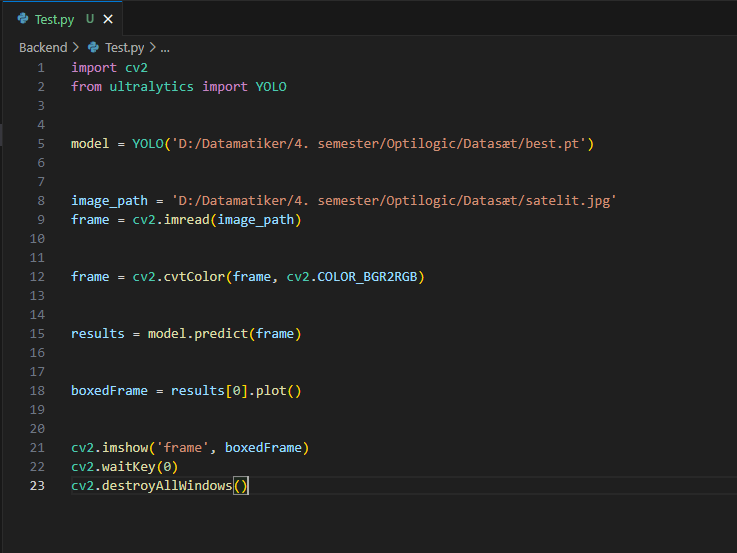This screenshot has height=553, width=737.
Task: Click the 'ultralytics' module name
Action: pos(151,87)
